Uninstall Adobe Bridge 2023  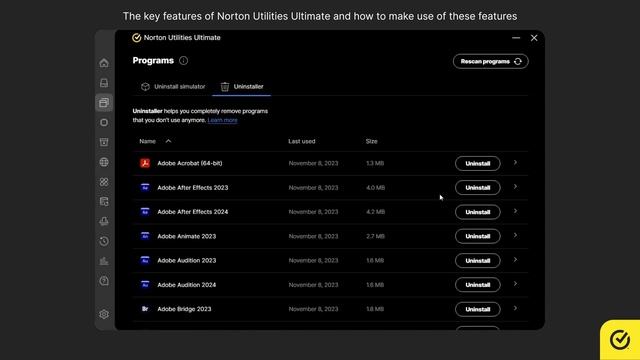[x=478, y=309]
